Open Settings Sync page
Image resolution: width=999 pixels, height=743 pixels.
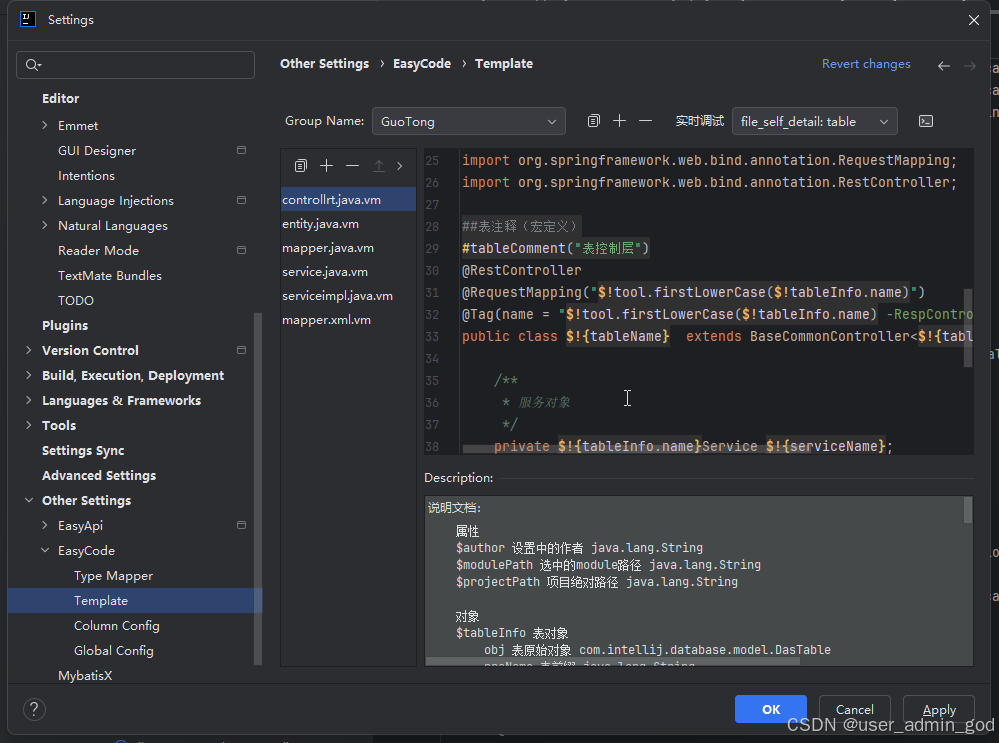pyautogui.click(x=83, y=451)
